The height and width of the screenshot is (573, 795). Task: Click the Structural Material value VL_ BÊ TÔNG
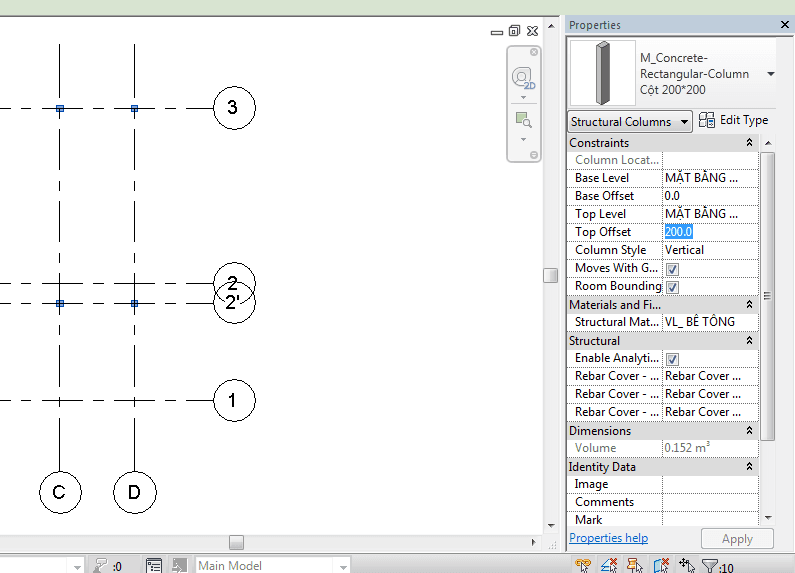click(710, 322)
